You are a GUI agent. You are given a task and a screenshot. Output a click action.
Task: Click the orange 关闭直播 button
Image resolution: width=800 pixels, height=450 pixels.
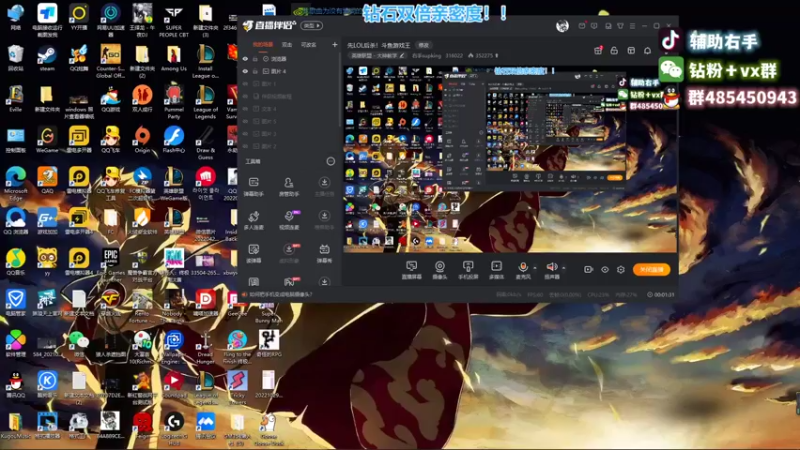(652, 269)
